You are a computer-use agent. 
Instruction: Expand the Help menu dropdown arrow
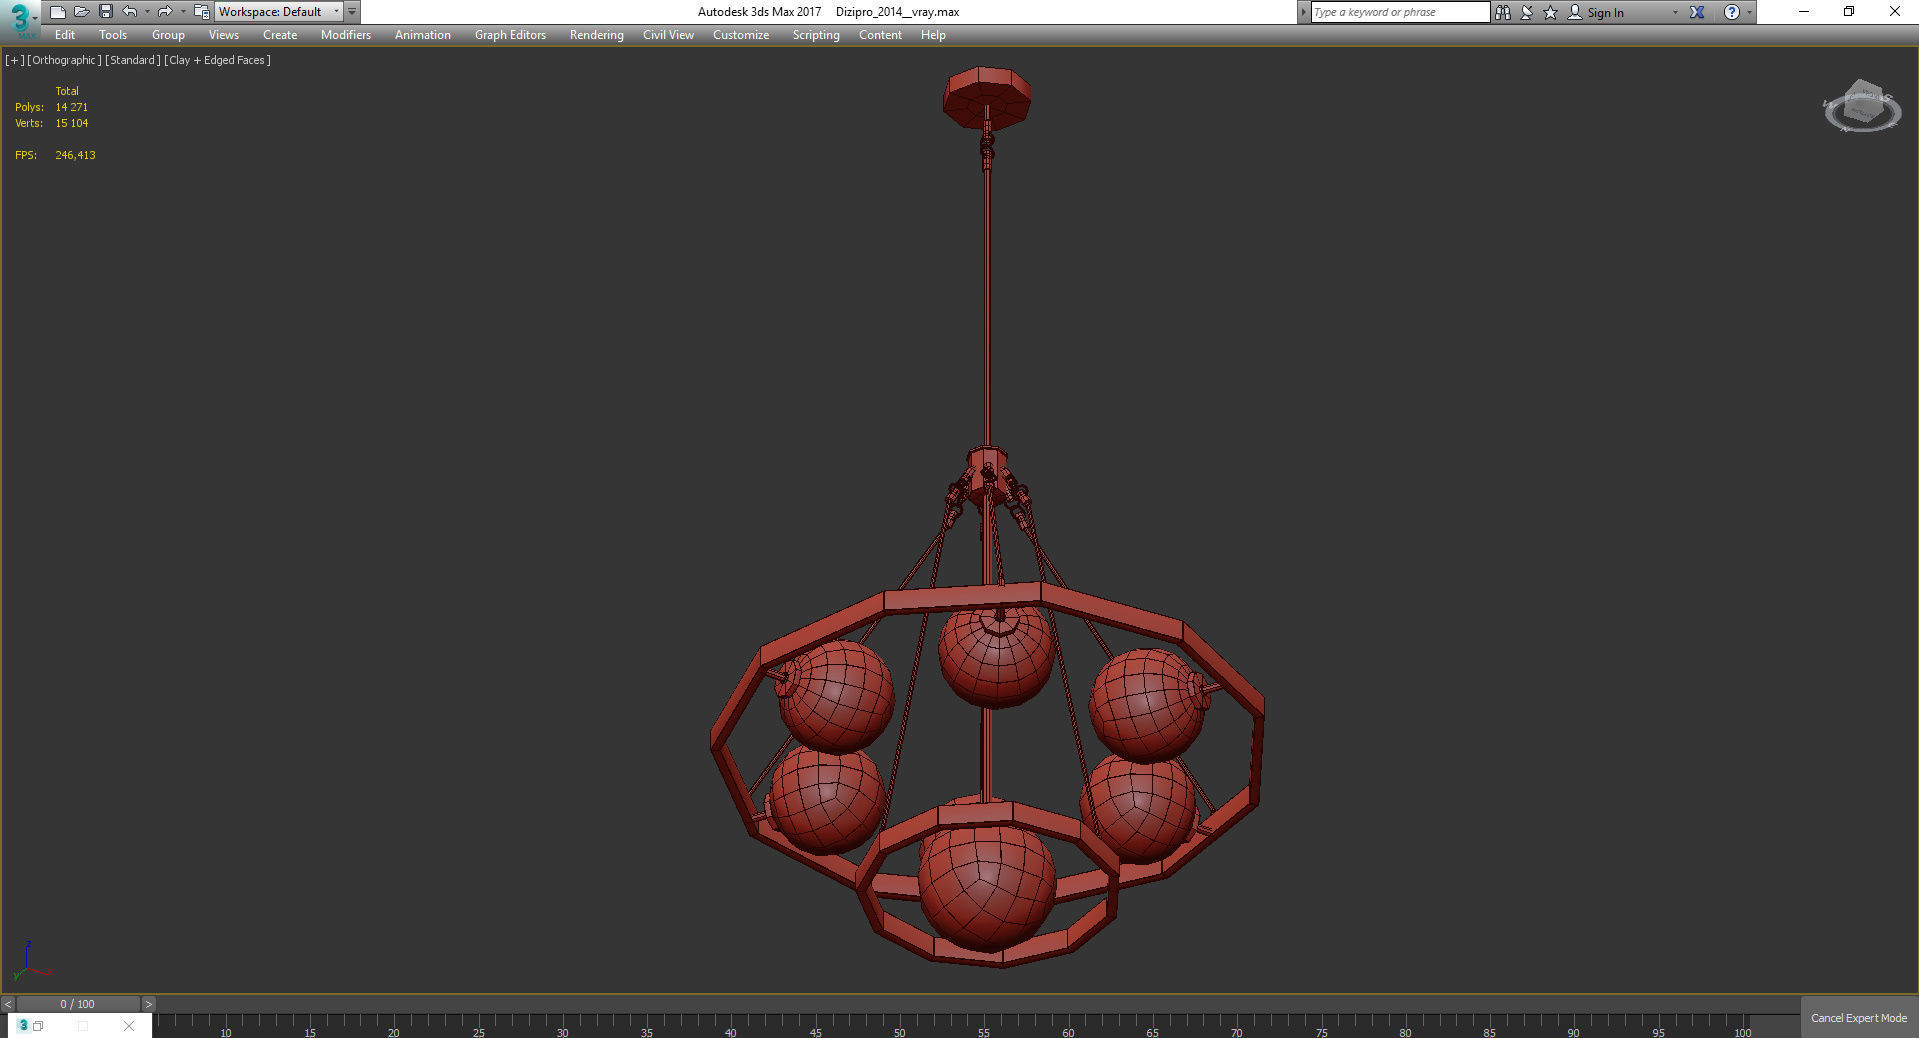pyautogui.click(x=1749, y=12)
